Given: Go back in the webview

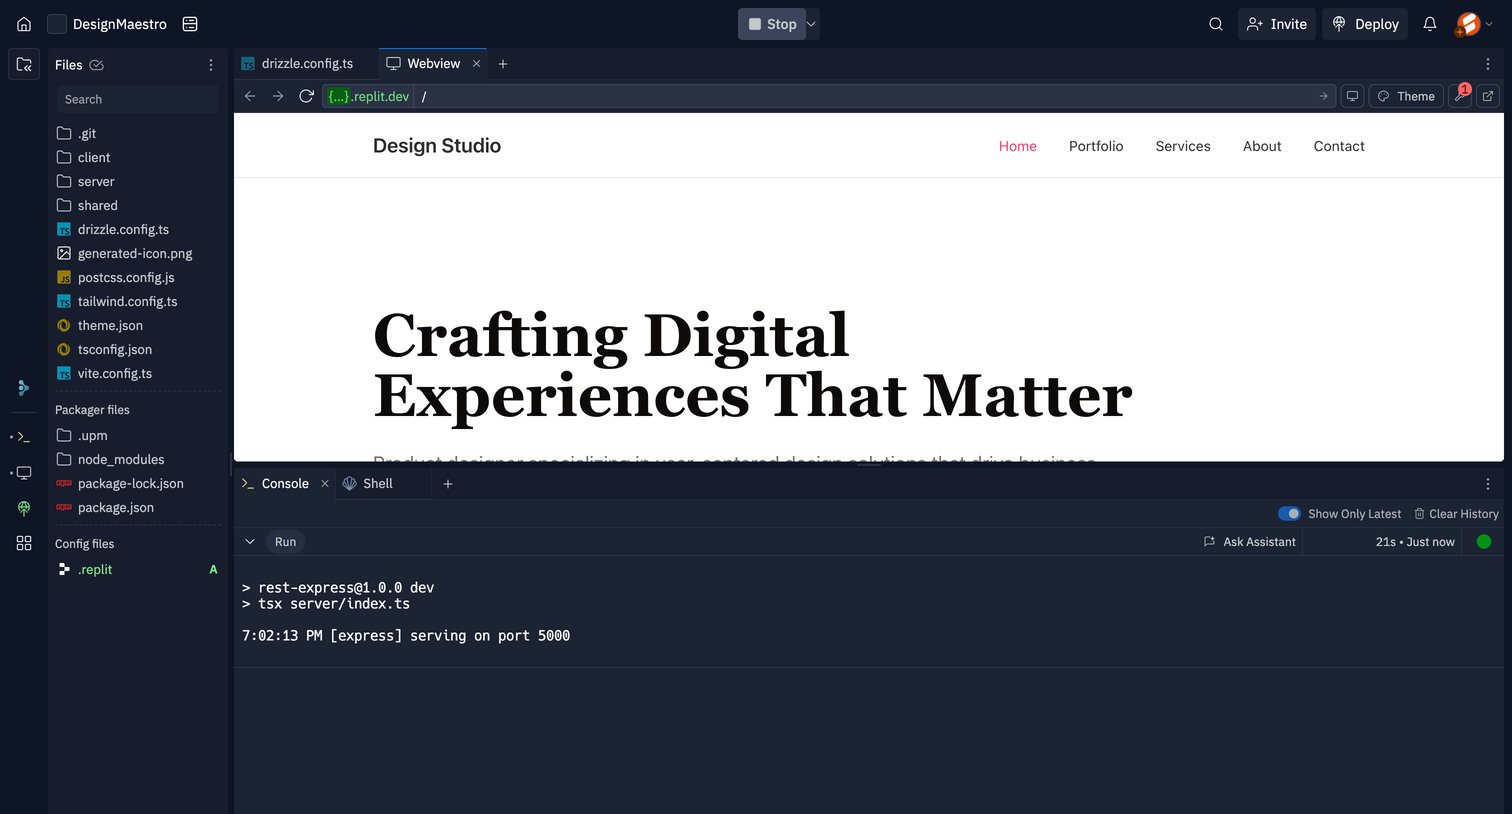Looking at the screenshot, I should (x=250, y=96).
